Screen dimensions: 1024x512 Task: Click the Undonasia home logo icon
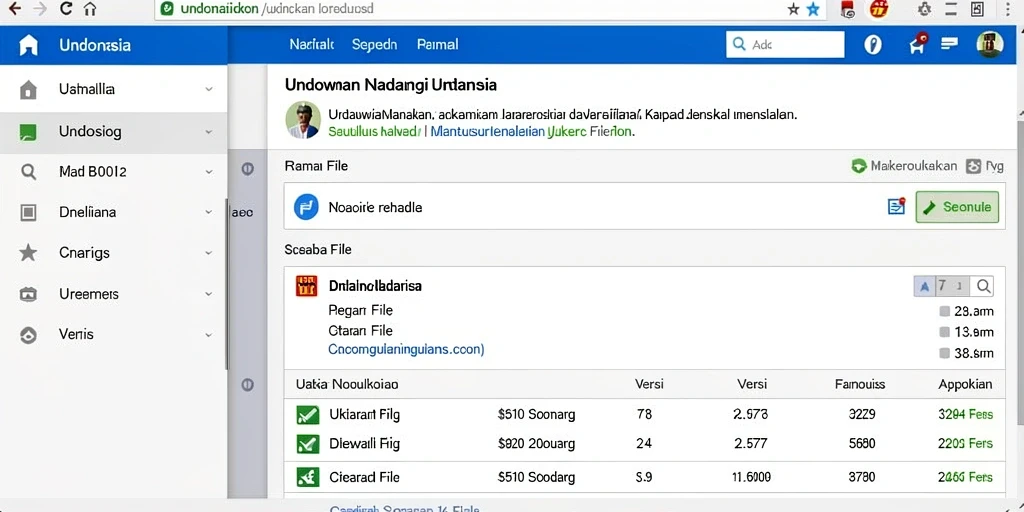click(29, 45)
